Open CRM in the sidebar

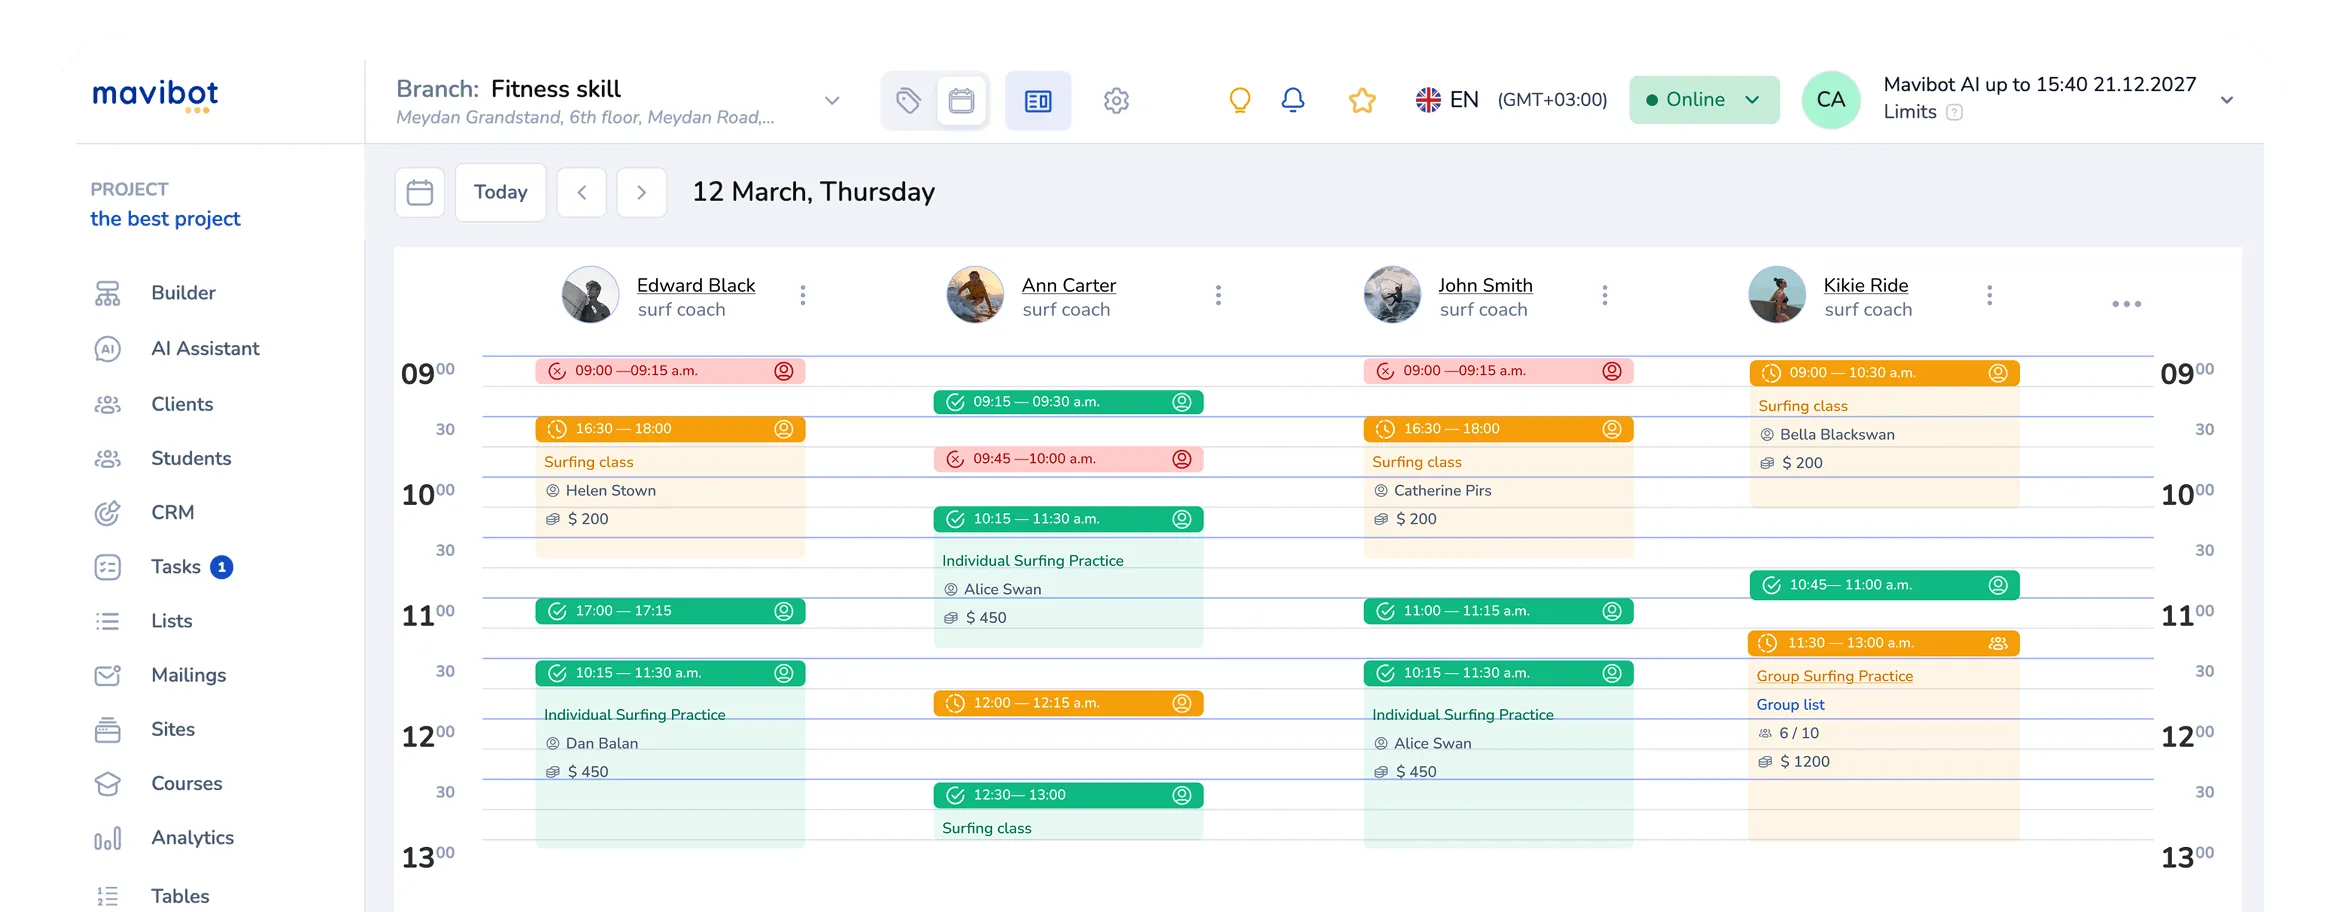(172, 512)
